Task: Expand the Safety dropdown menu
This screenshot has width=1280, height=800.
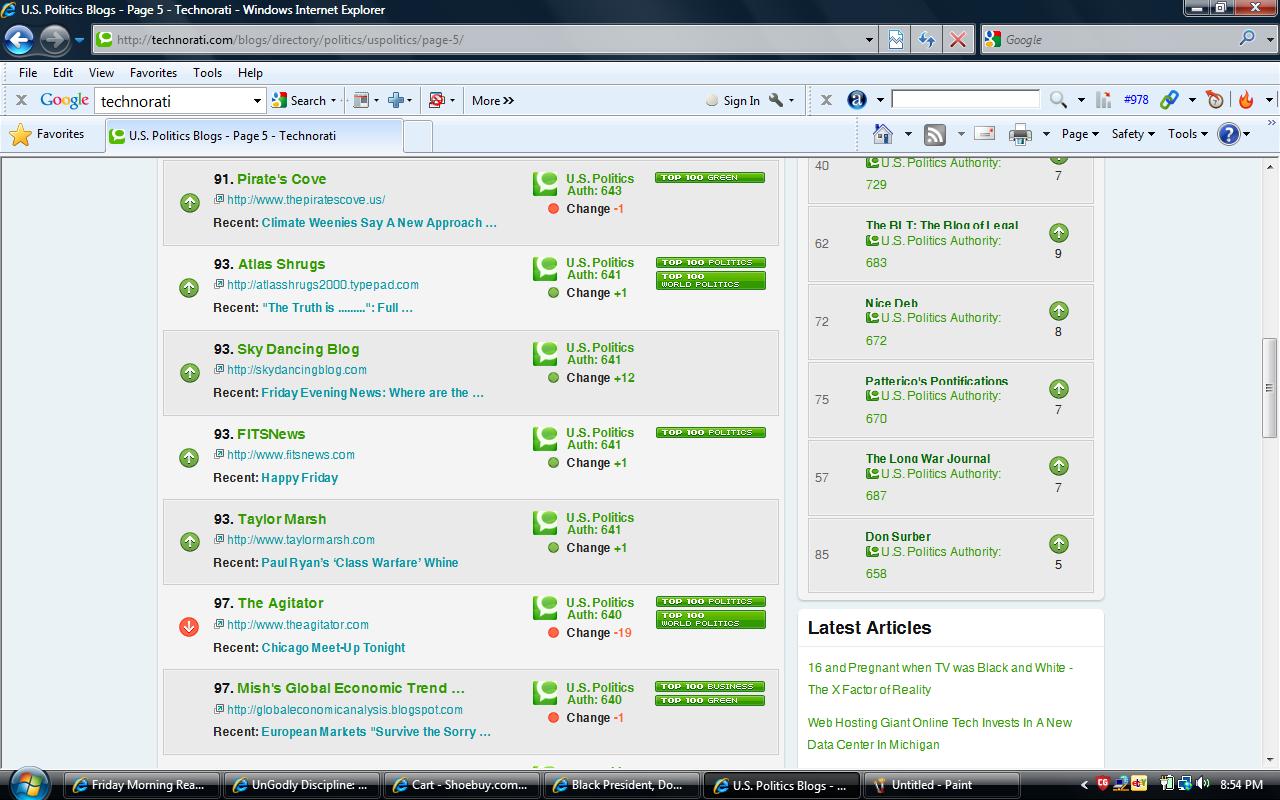Action: point(1133,134)
